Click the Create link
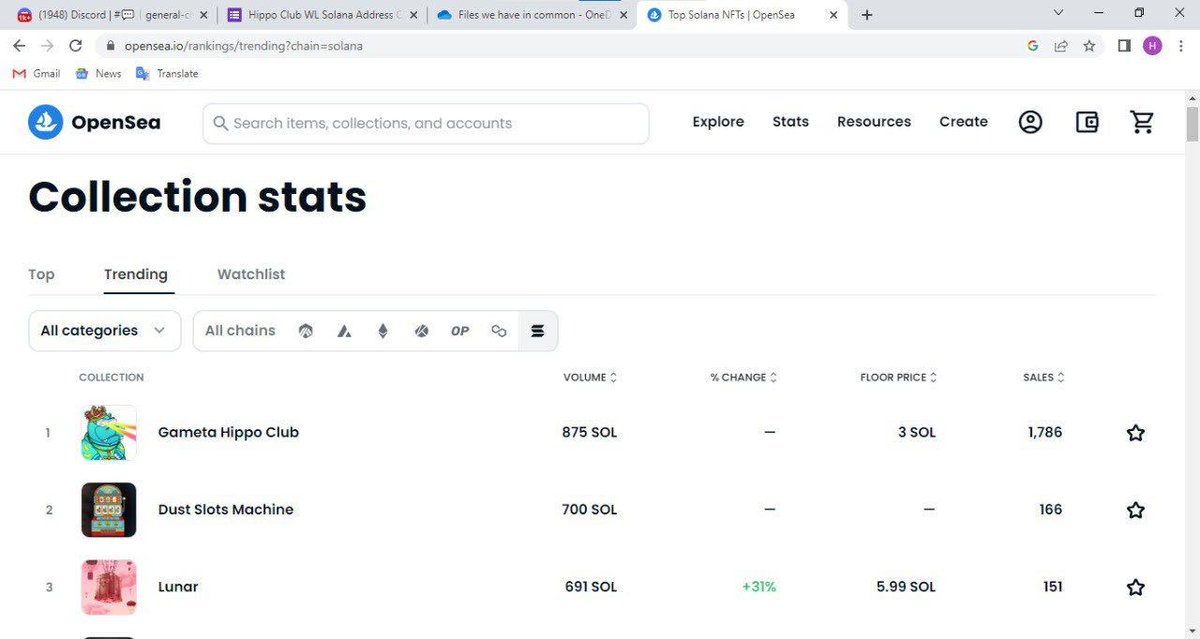Screen dimensions: 1200x639 pyautogui.click(x=963, y=122)
